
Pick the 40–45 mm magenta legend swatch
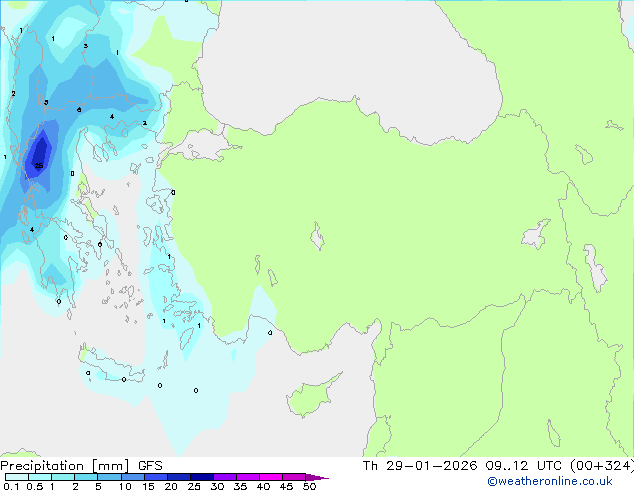271,477
